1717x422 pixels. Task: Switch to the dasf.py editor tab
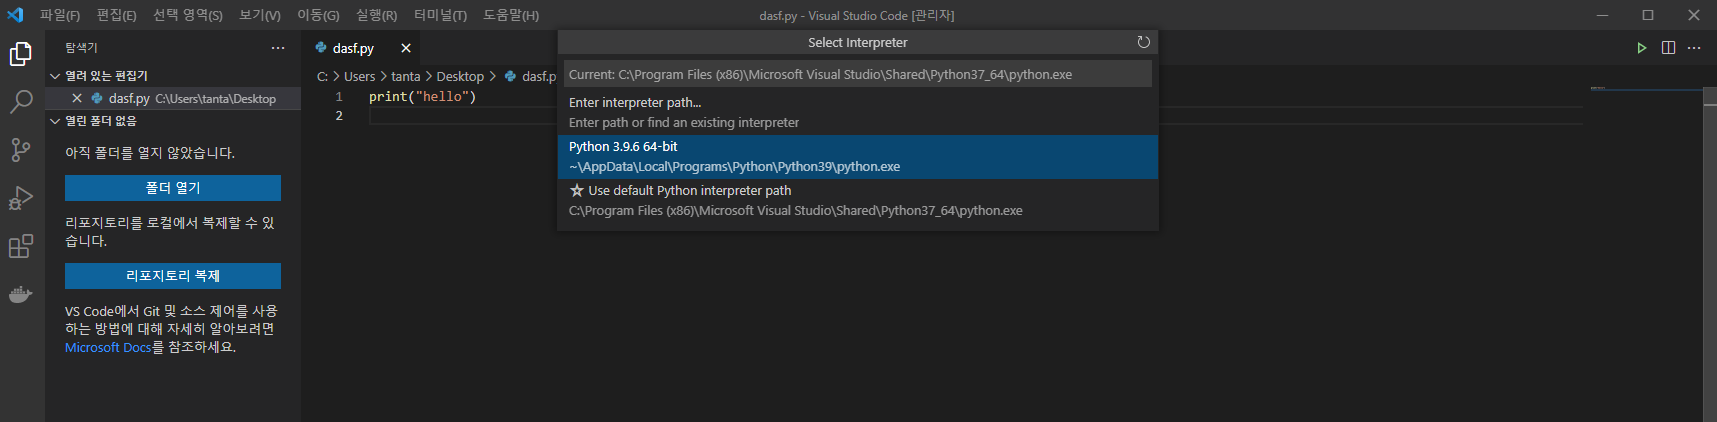(353, 48)
